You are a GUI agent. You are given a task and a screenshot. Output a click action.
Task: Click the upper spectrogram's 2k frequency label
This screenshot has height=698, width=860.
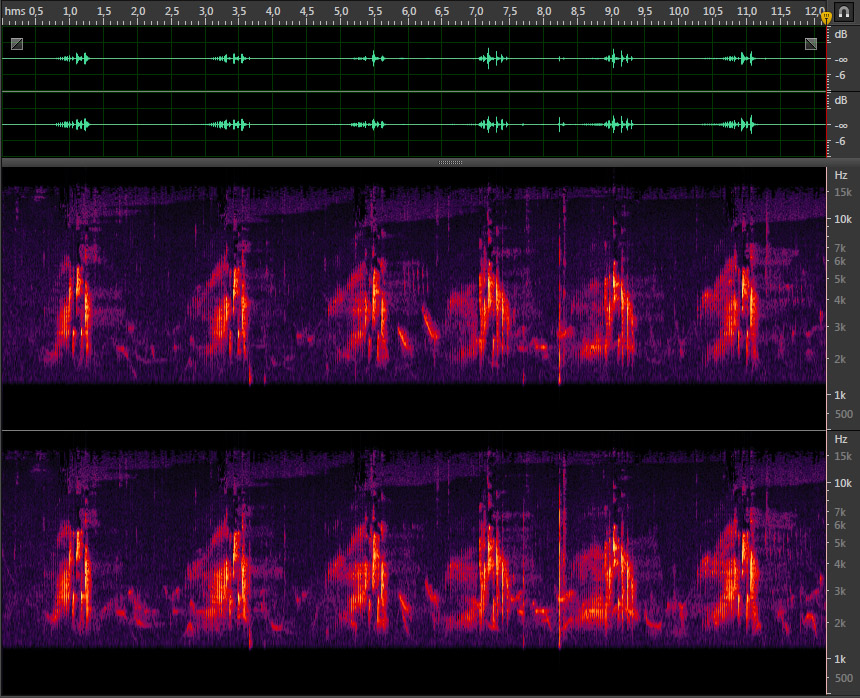coord(840,360)
